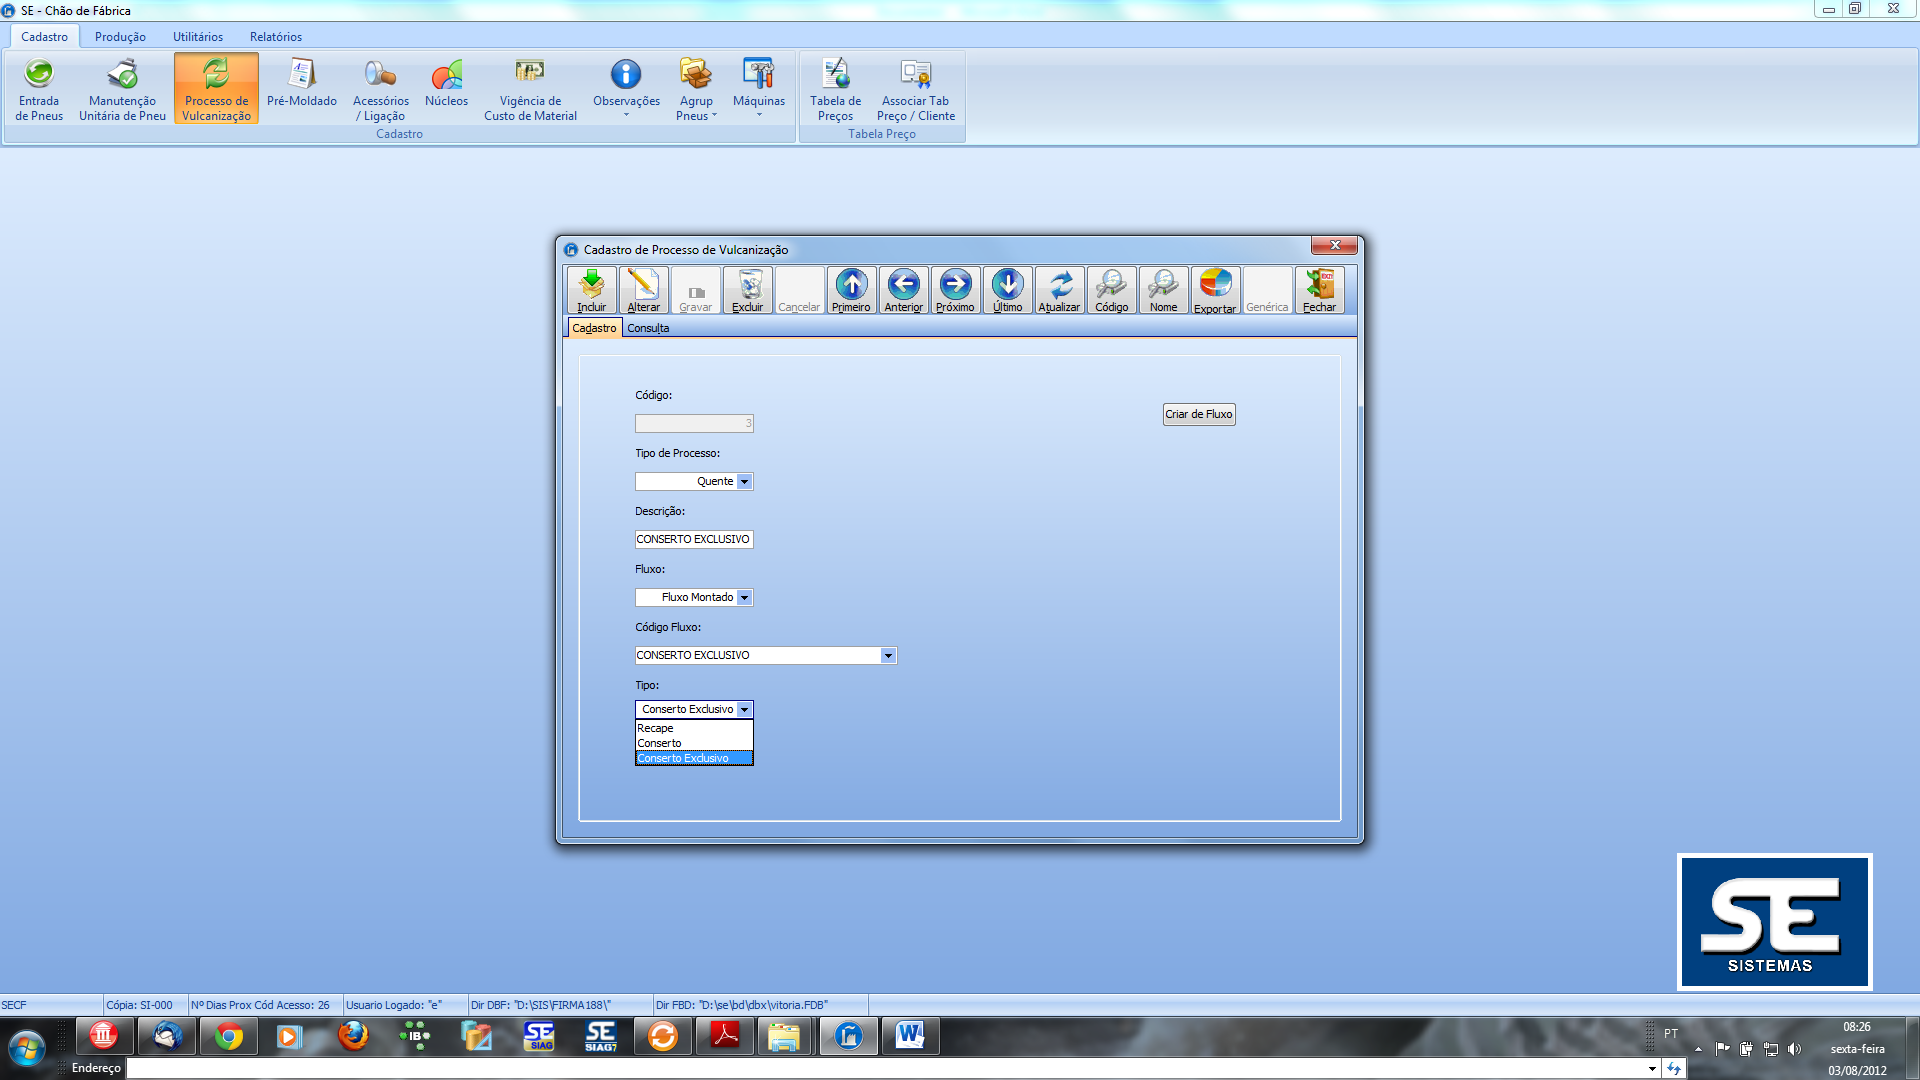Expand Tipo de Processo dropdown

(744, 482)
